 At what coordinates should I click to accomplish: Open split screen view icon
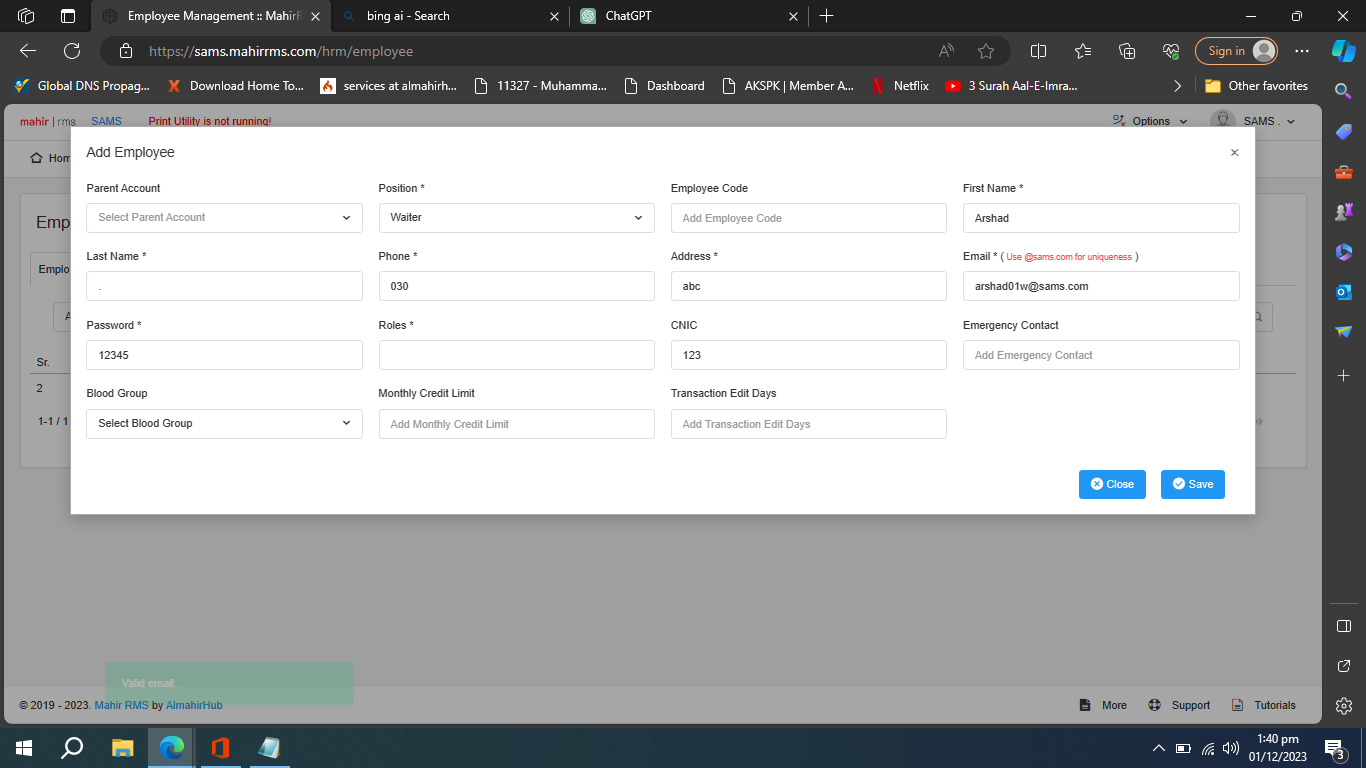point(1038,51)
